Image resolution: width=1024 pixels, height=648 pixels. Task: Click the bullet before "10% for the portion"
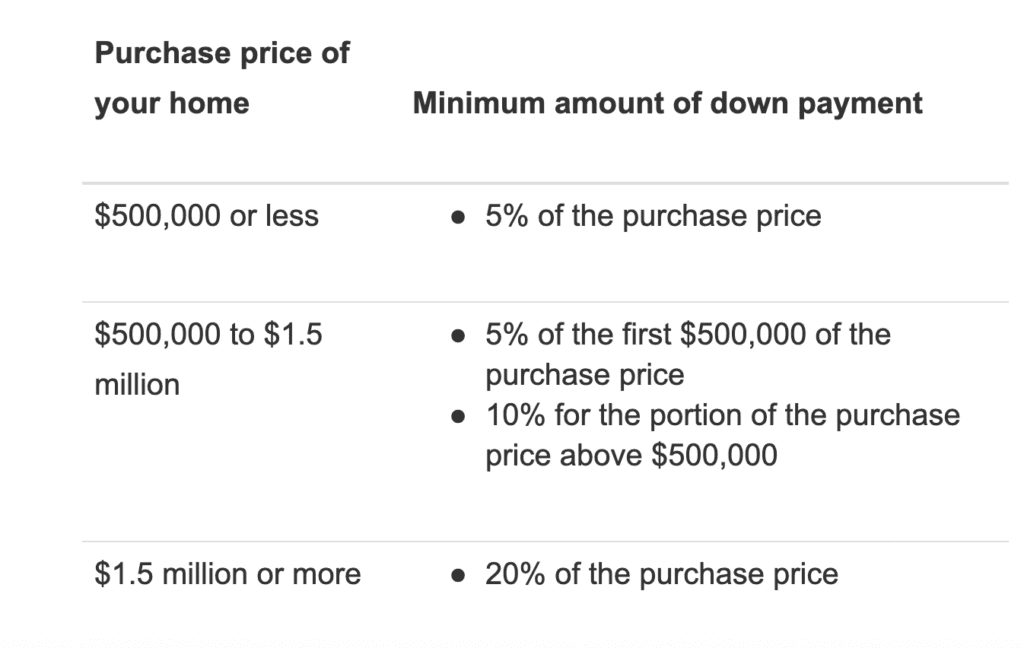[x=457, y=416]
